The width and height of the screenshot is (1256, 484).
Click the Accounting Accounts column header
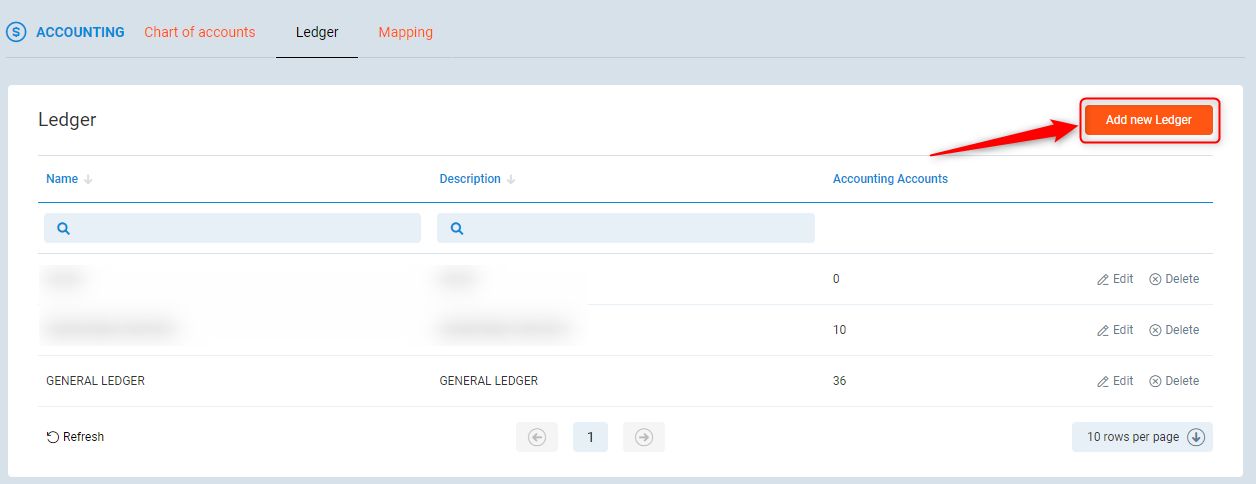pos(890,179)
